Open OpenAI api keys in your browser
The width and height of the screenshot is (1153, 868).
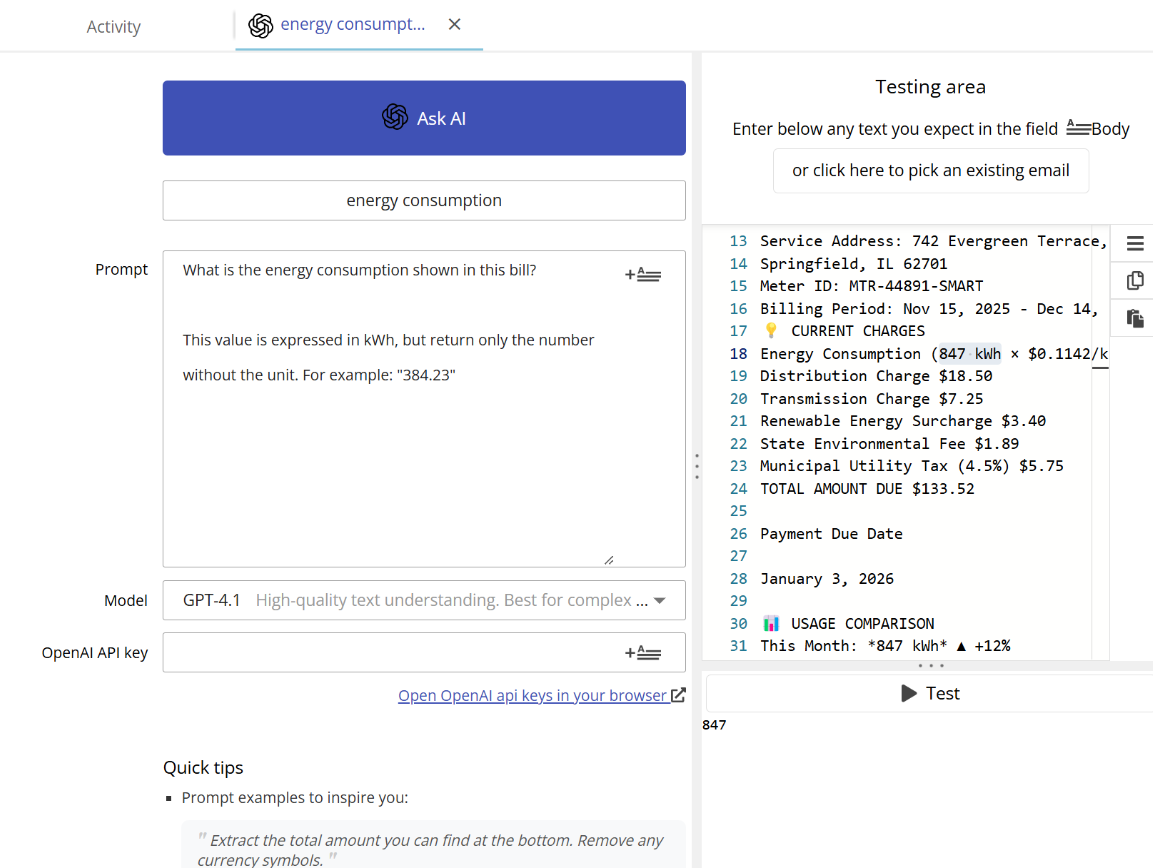click(x=533, y=694)
